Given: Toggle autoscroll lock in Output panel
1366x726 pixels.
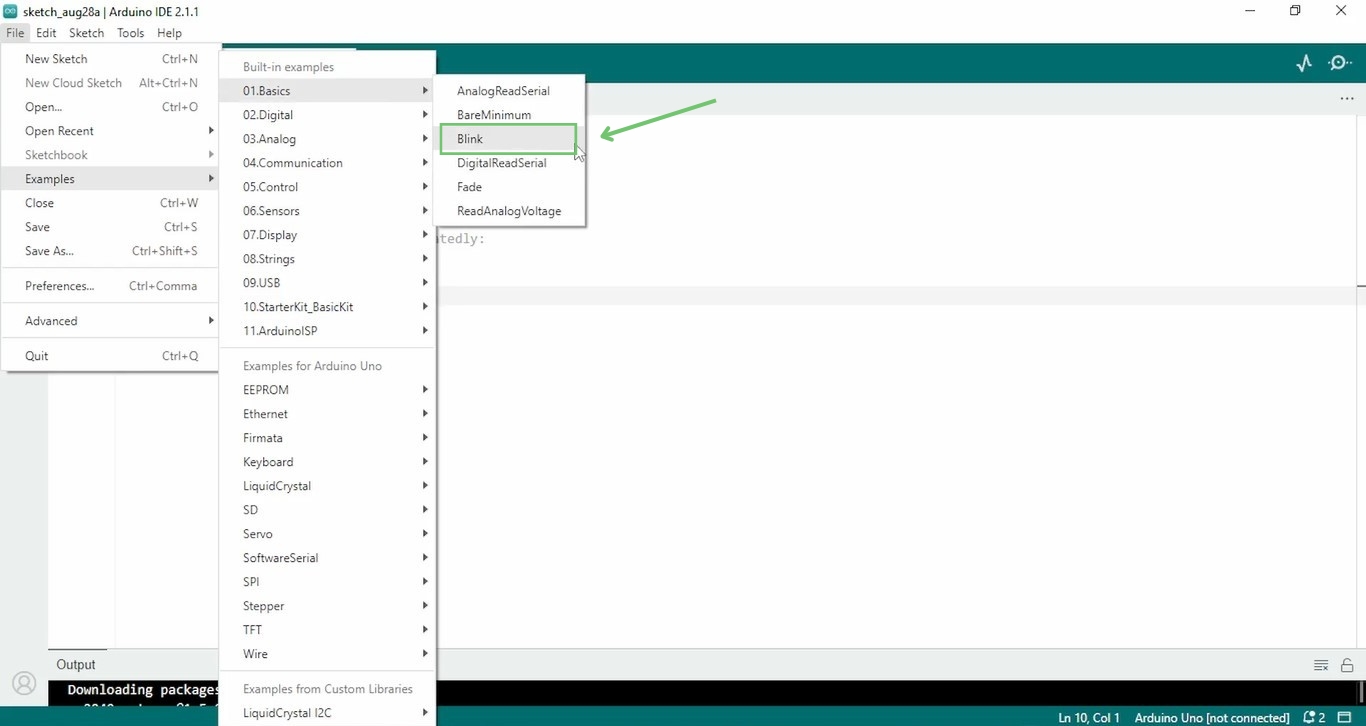Looking at the screenshot, I should point(1348,664).
